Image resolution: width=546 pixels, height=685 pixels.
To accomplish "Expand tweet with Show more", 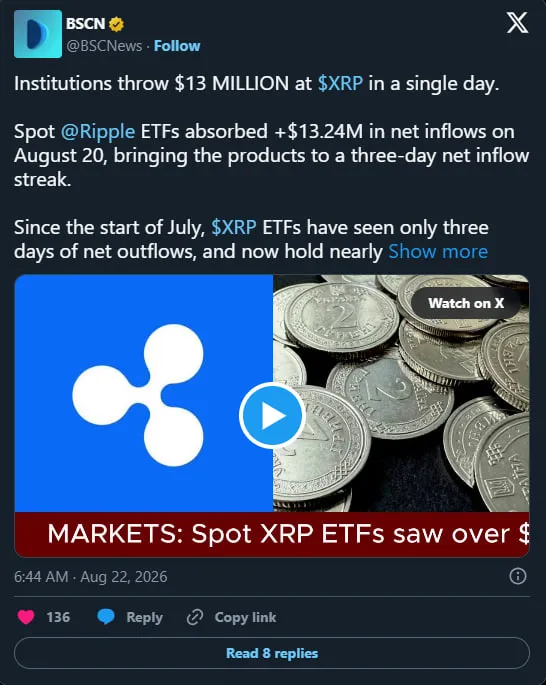I will (x=438, y=252).
